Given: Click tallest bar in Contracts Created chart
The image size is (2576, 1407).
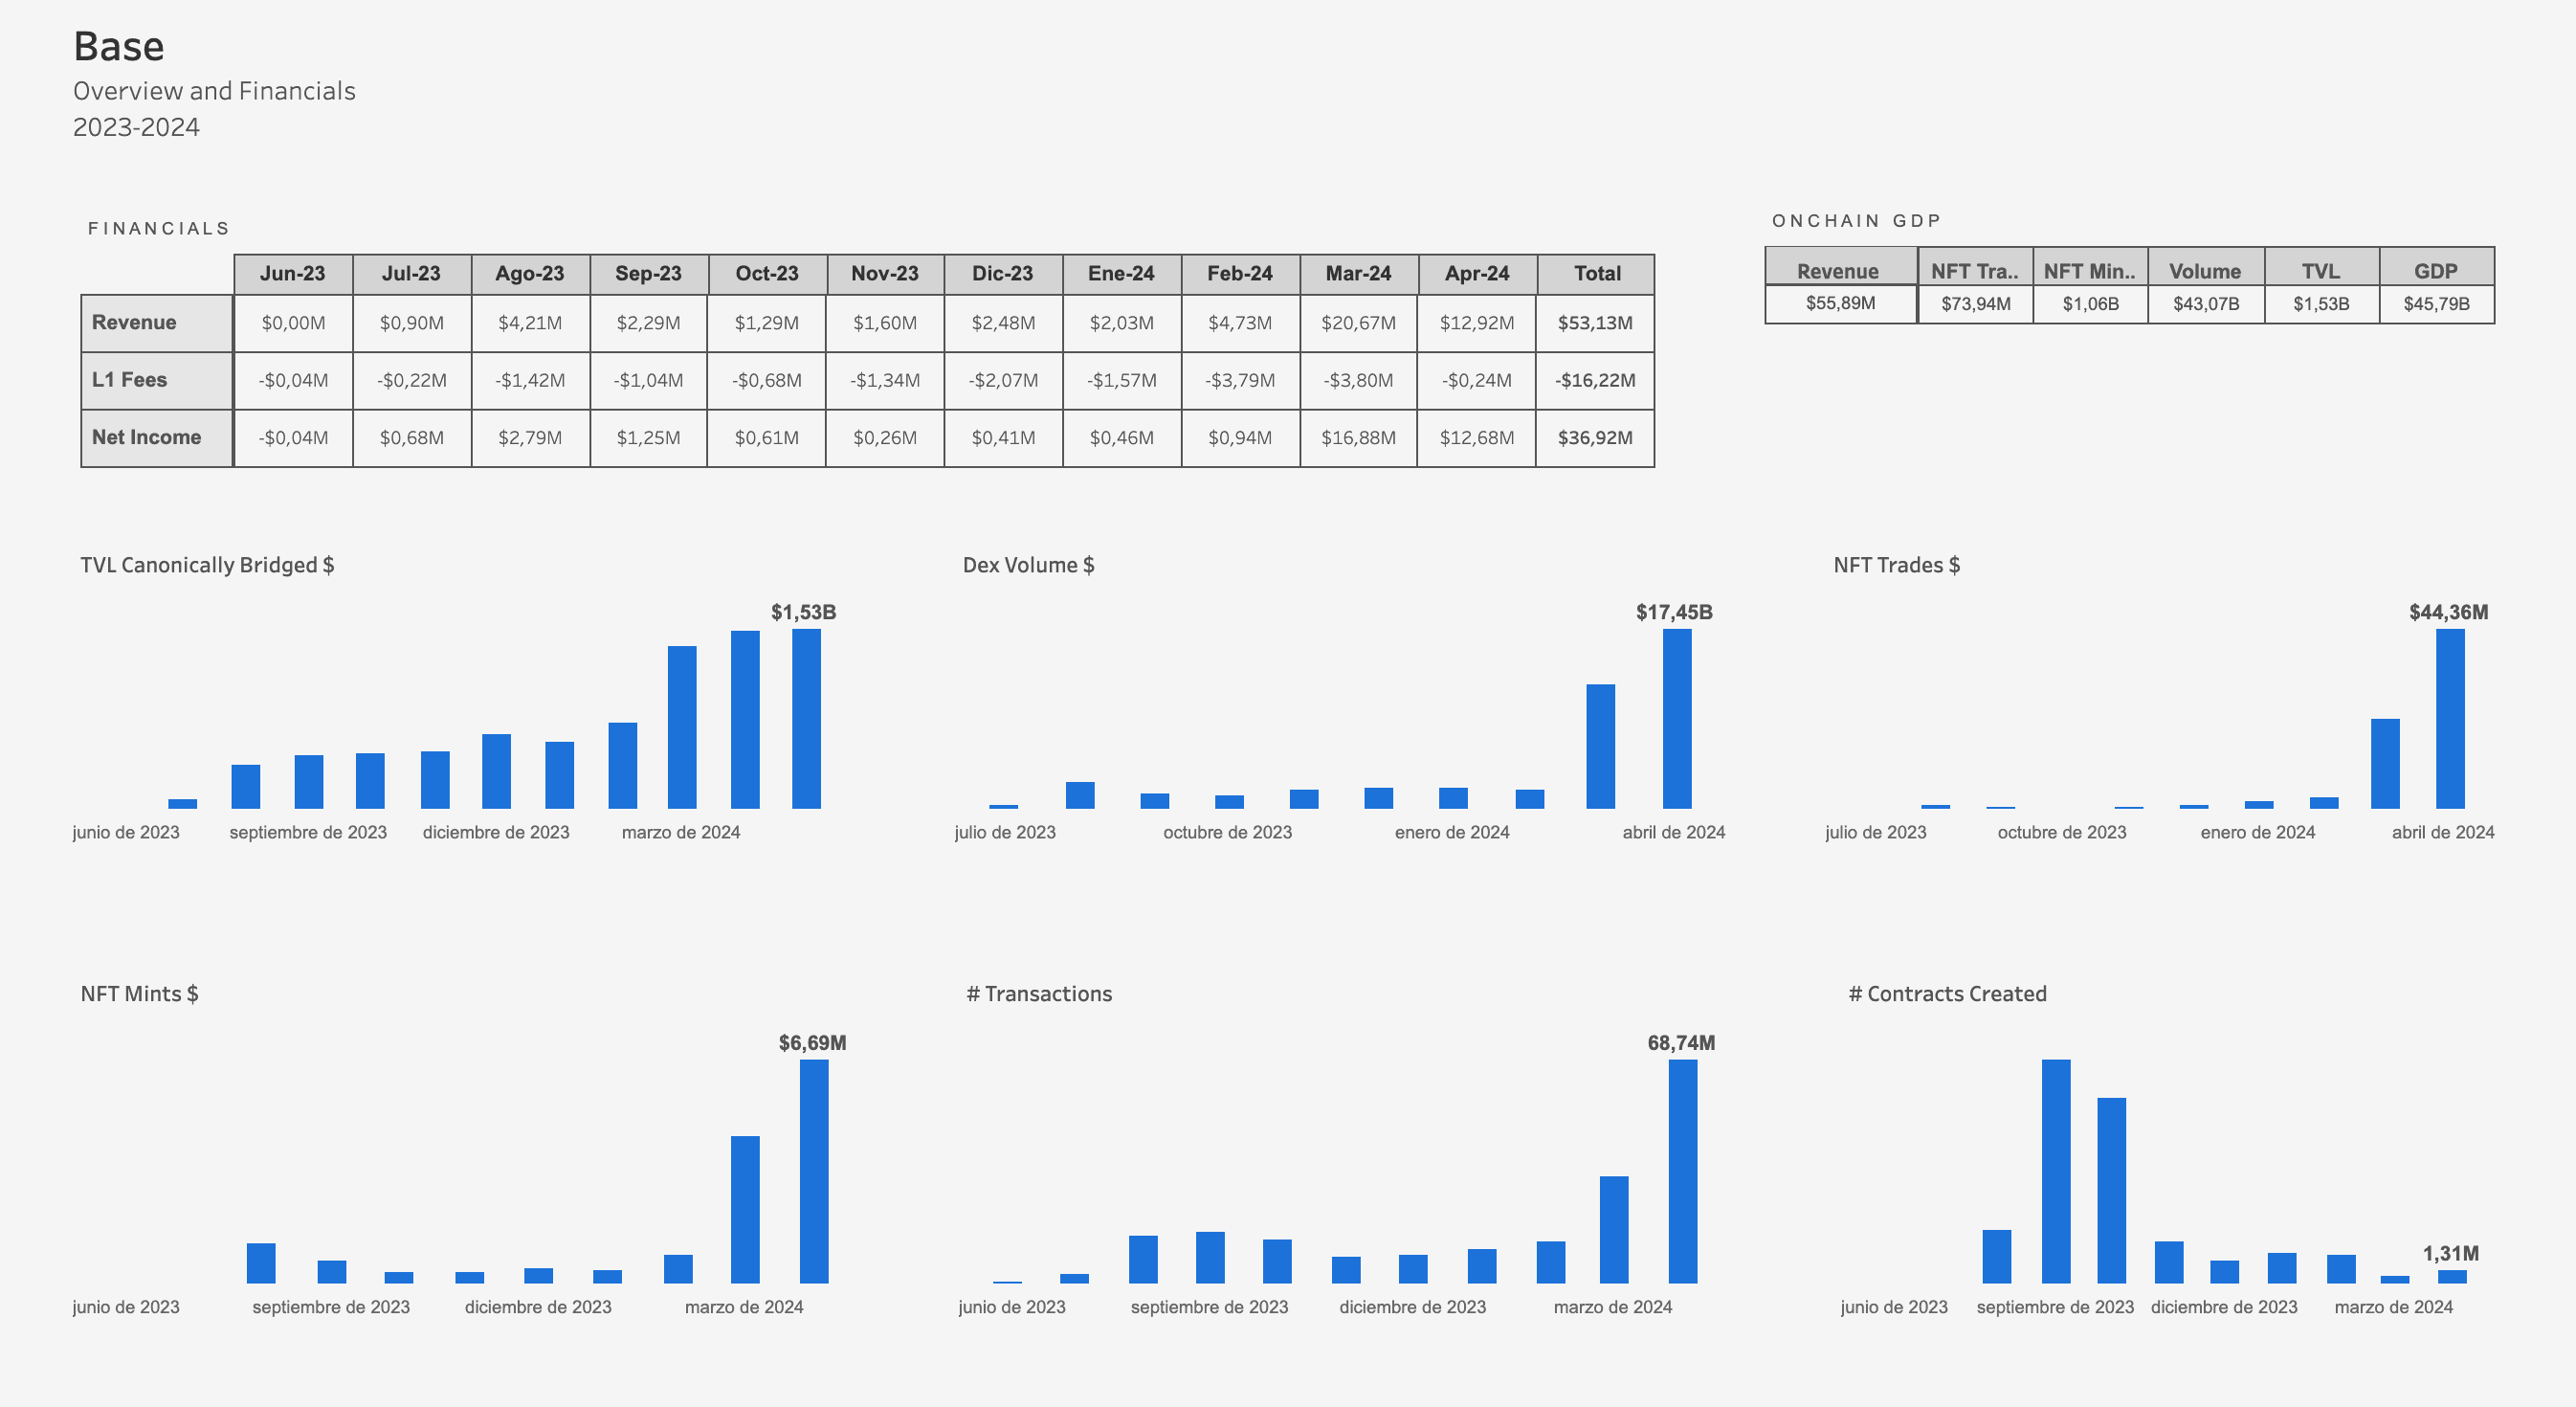Looking at the screenshot, I should click(x=2056, y=1171).
